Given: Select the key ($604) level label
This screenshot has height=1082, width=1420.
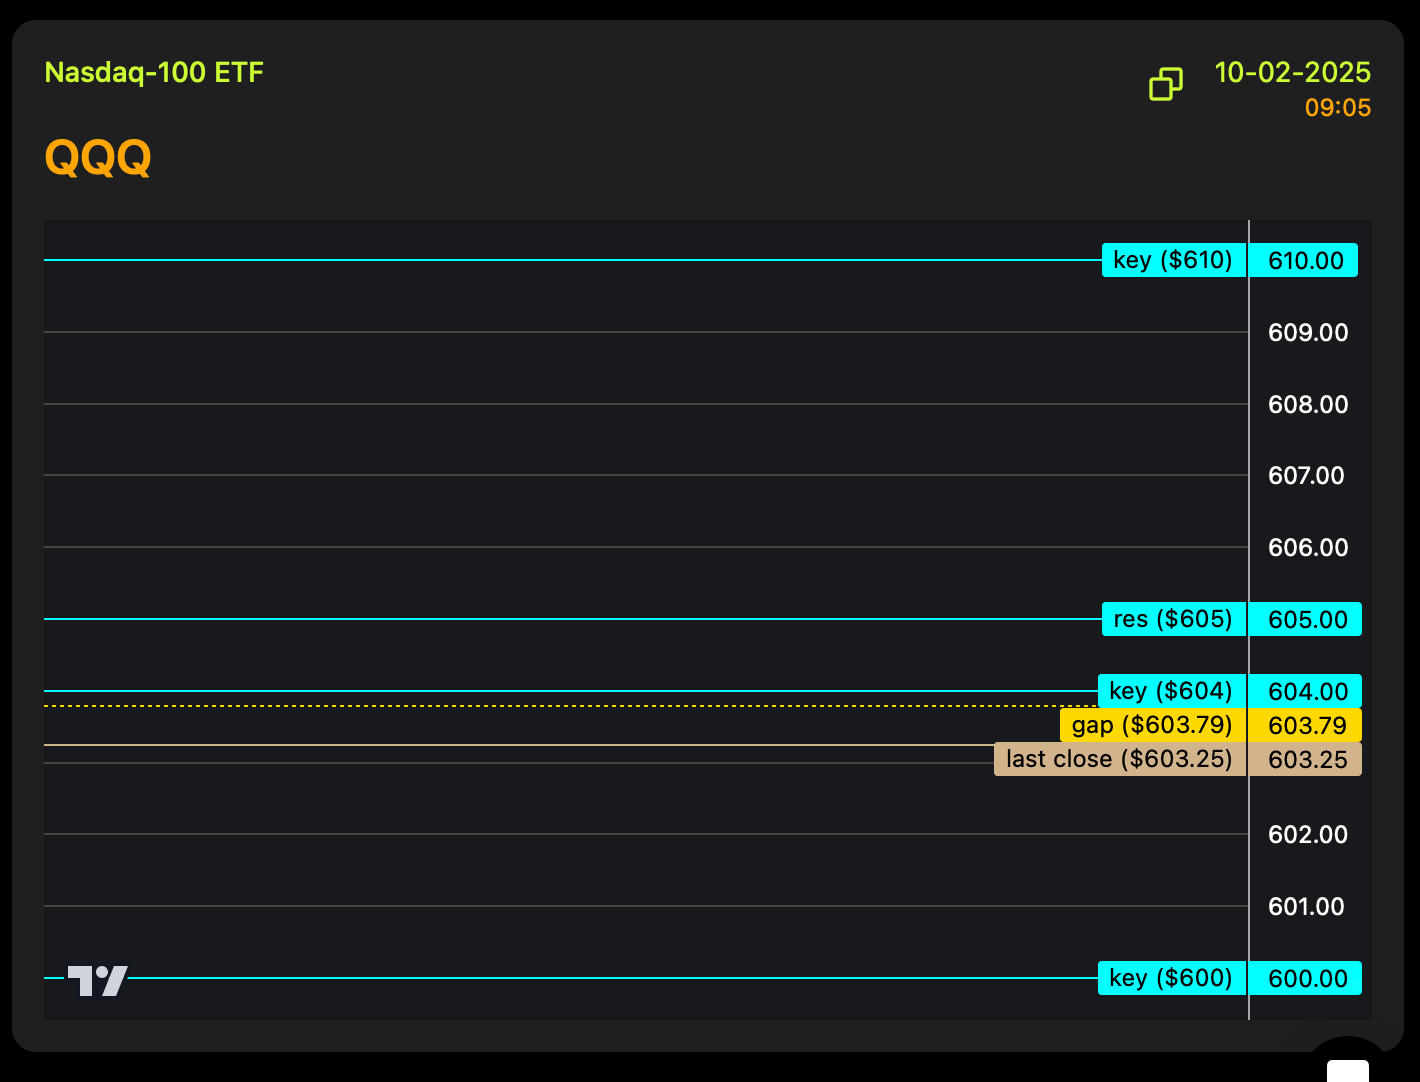Looking at the screenshot, I should pyautogui.click(x=1171, y=691).
